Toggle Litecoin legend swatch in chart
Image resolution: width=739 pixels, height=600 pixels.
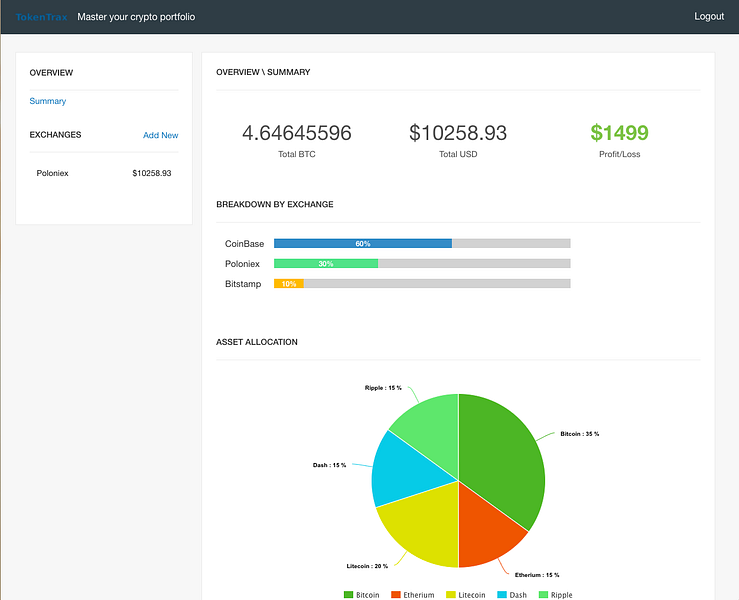pos(451,595)
